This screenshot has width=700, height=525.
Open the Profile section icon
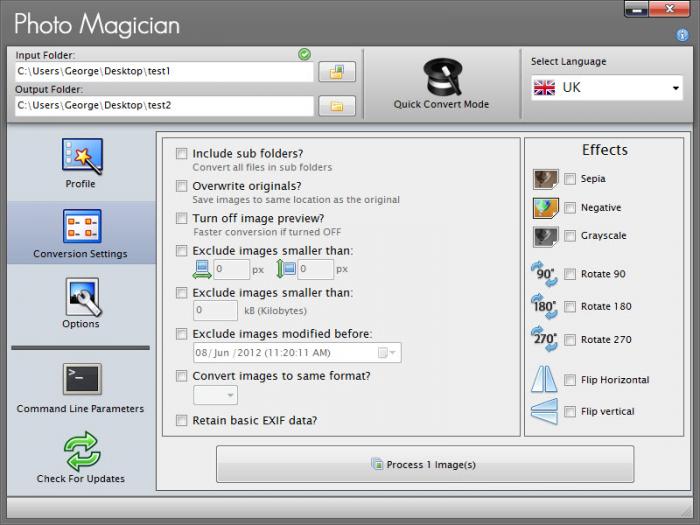81,156
